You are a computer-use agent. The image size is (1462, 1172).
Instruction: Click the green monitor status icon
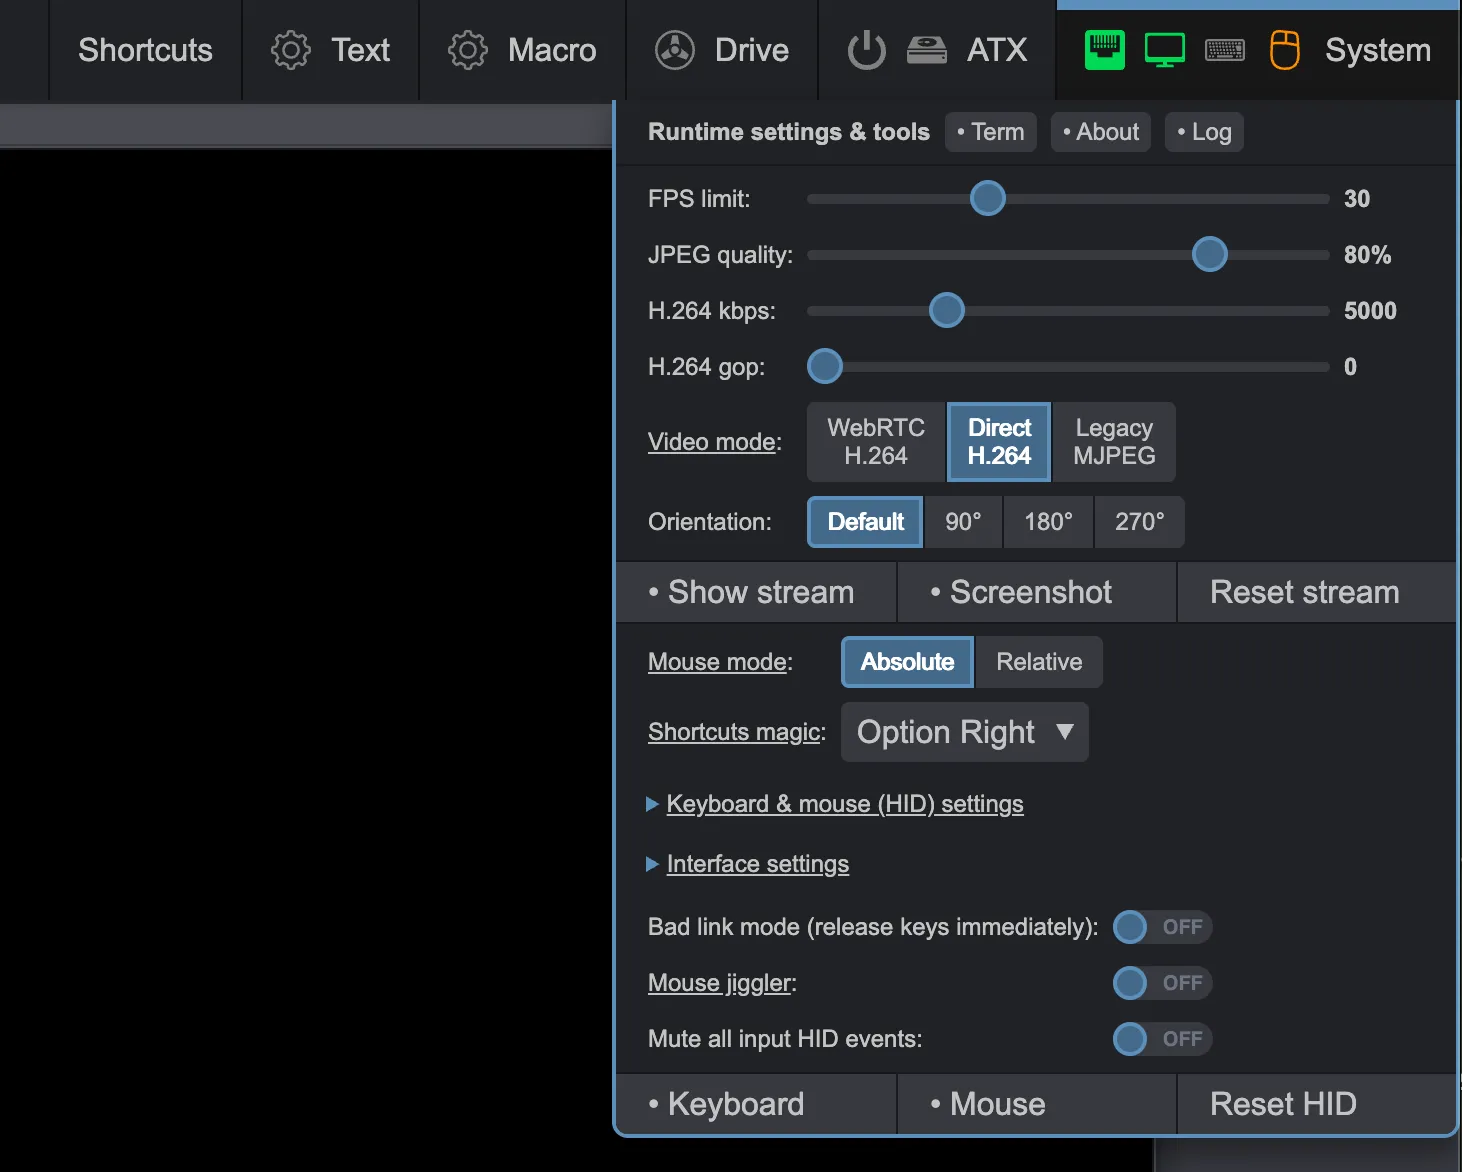click(x=1165, y=50)
